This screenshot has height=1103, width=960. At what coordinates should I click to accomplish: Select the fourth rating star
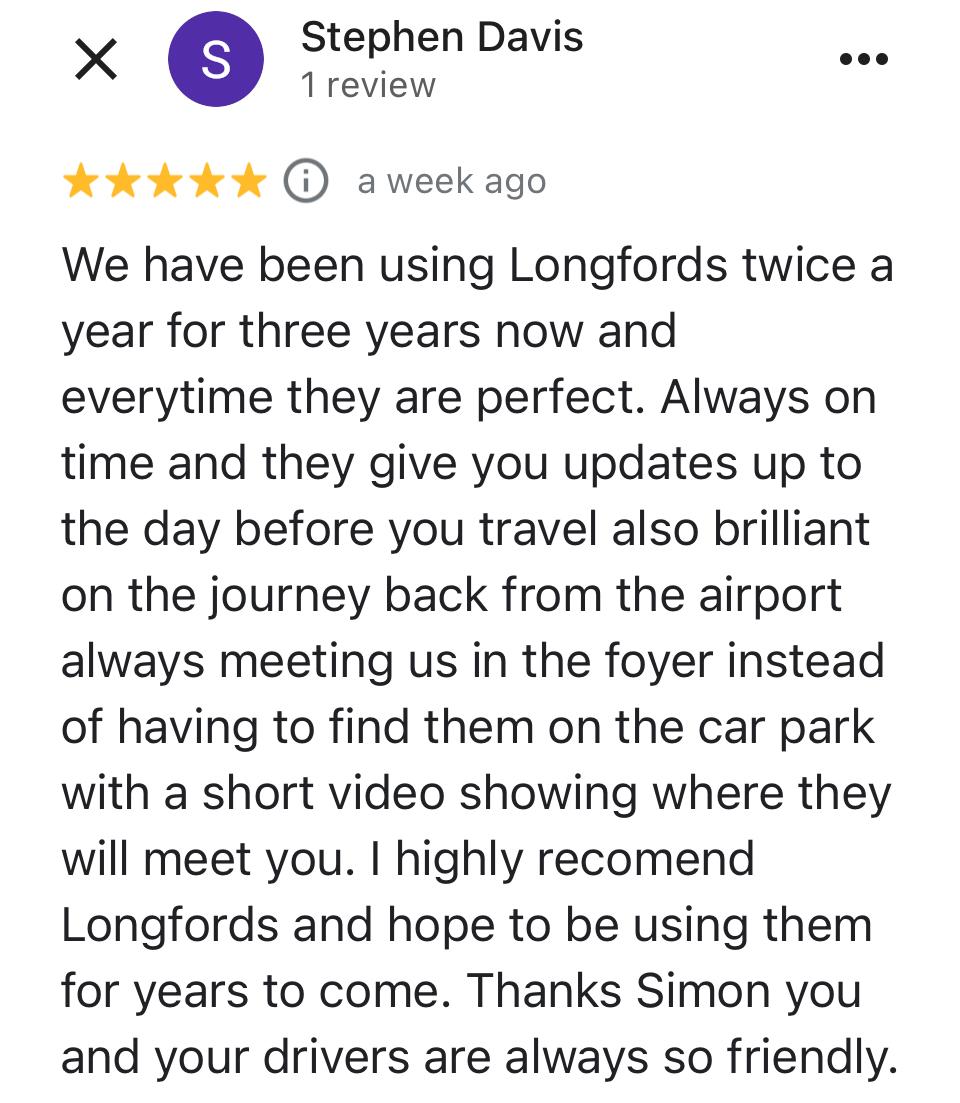click(207, 181)
